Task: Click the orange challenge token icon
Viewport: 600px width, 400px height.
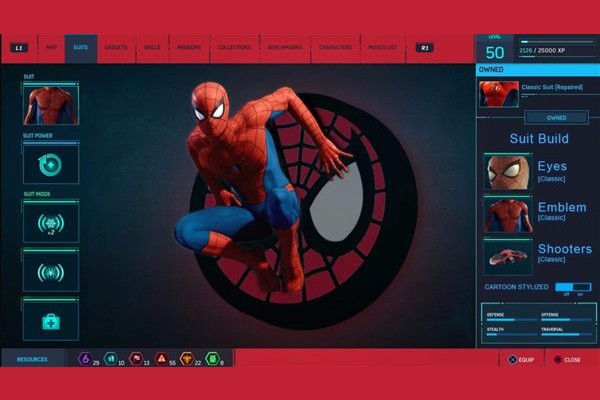Action: [187, 359]
